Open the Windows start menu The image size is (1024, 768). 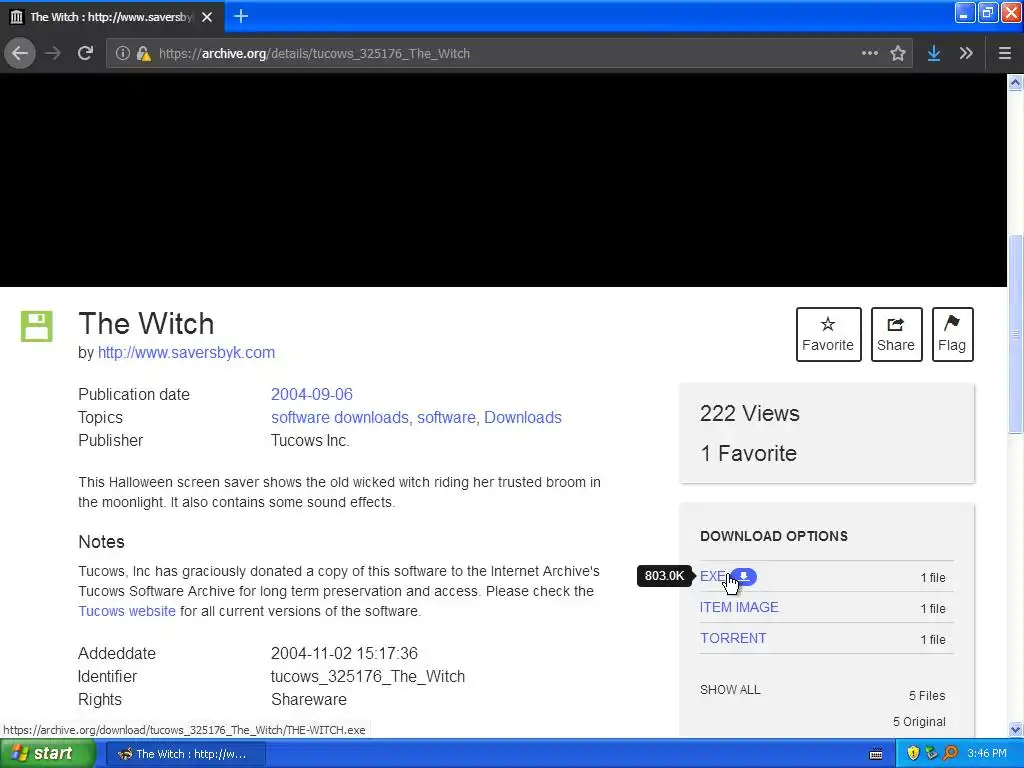click(48, 754)
